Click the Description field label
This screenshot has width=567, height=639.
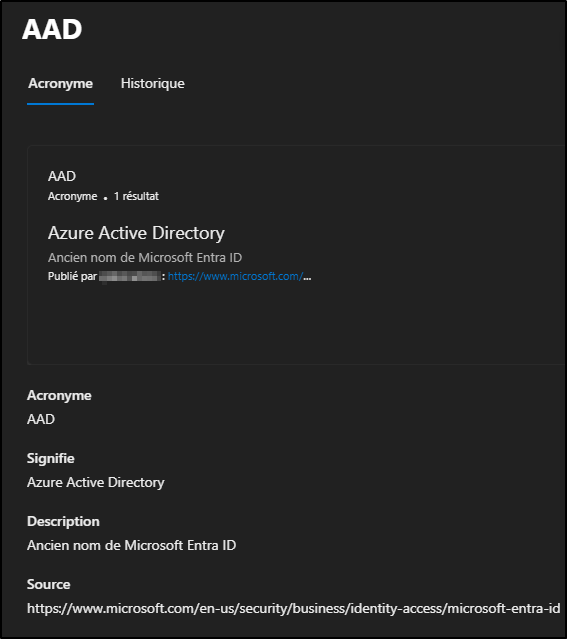click(x=63, y=521)
